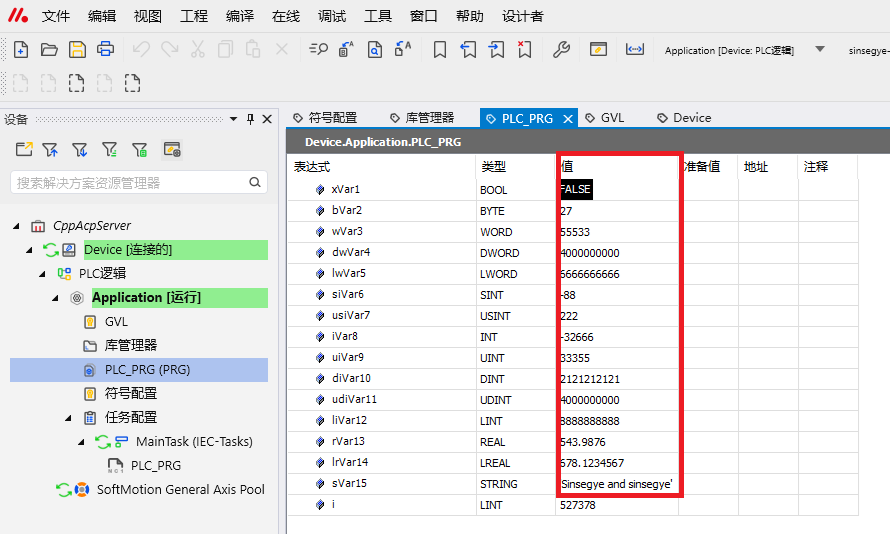Collapse the CppAcpServer tree node

[16, 226]
